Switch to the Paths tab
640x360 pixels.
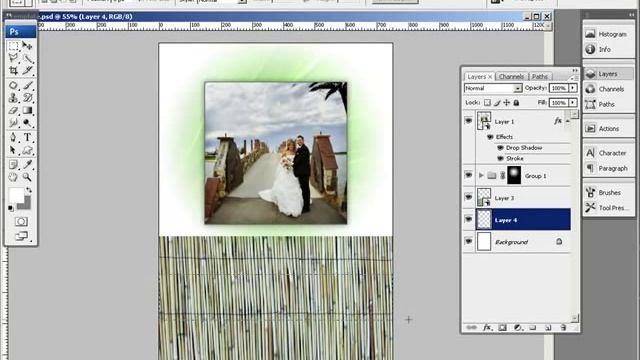point(540,76)
